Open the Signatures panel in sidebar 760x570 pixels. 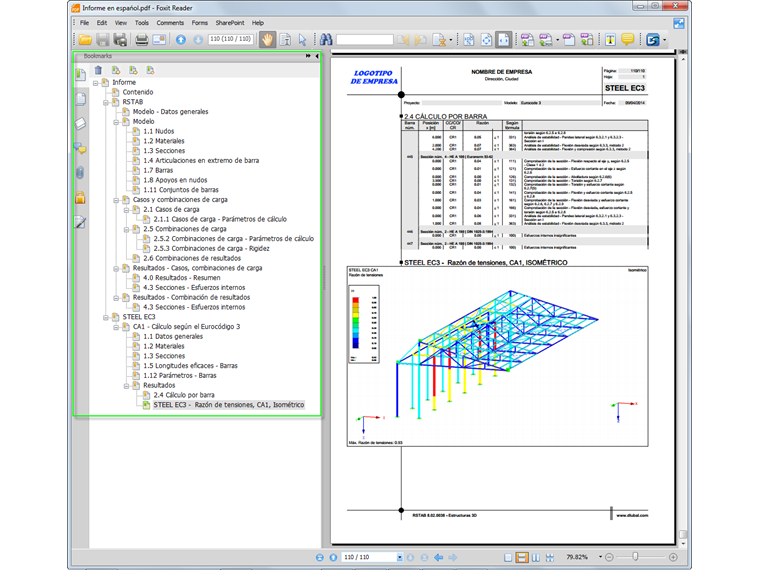(x=80, y=222)
